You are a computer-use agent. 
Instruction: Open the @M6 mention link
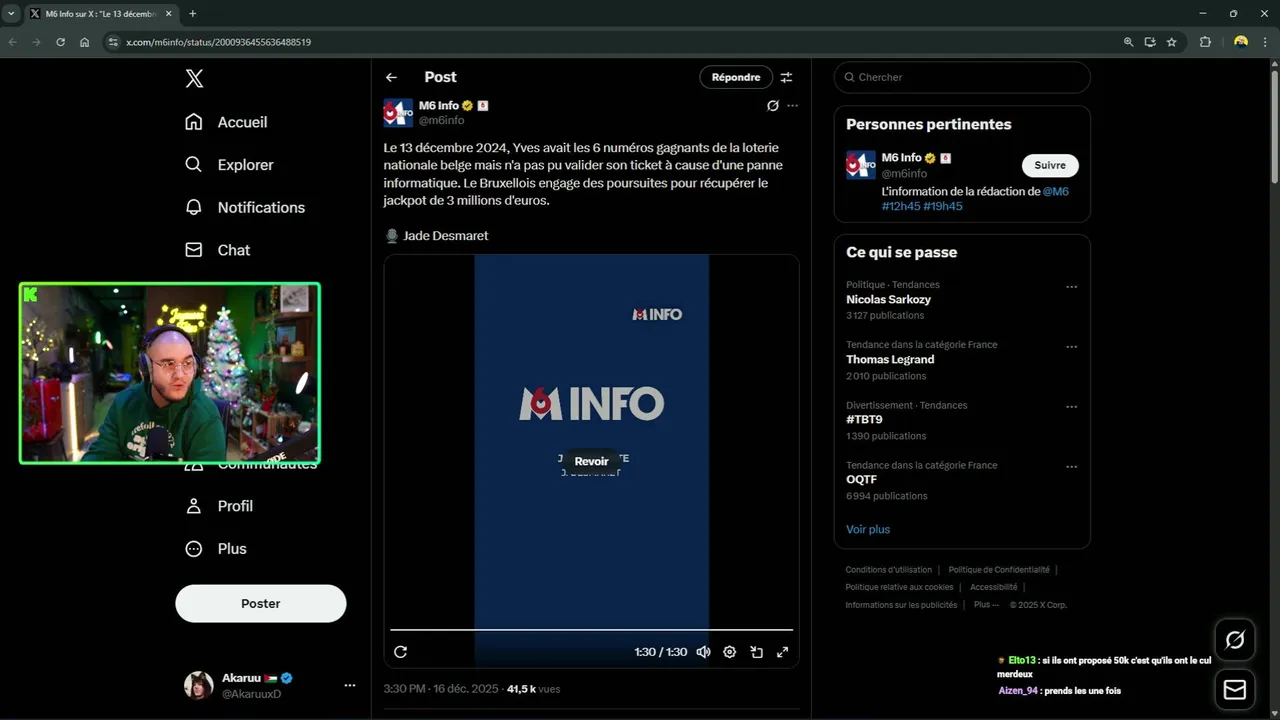click(x=1056, y=191)
